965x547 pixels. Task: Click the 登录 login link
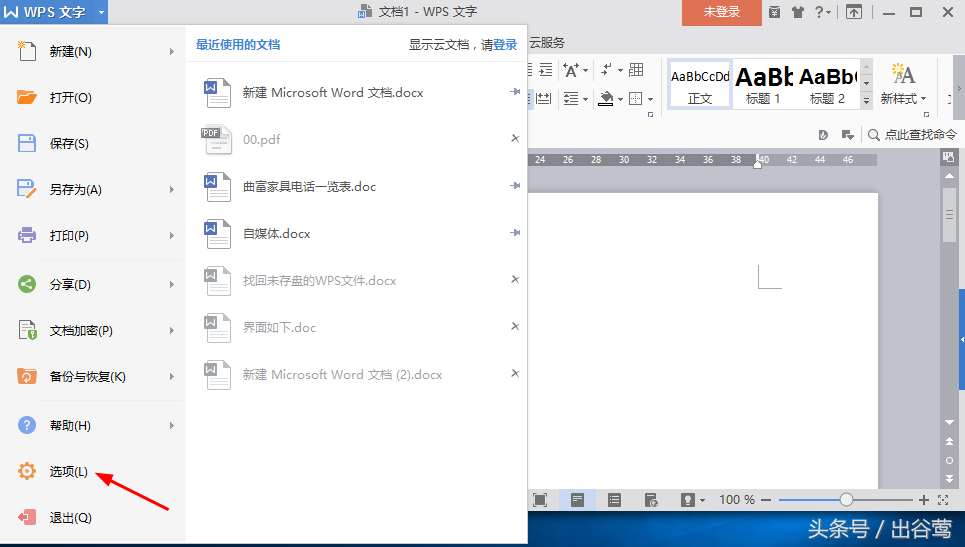505,45
